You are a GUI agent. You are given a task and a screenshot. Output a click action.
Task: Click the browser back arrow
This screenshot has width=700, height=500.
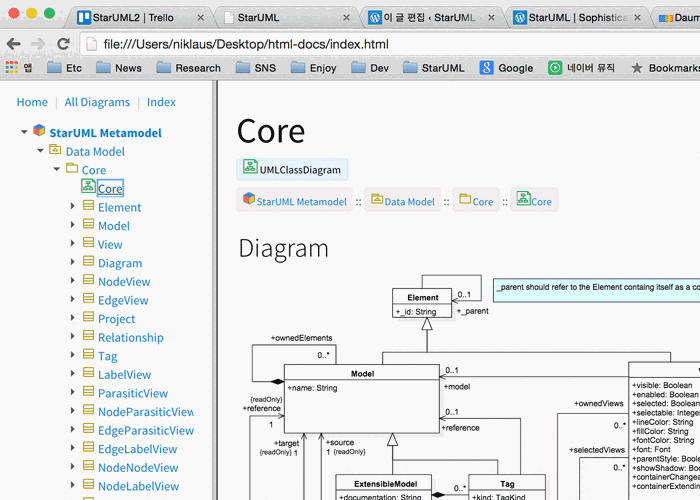pos(14,44)
